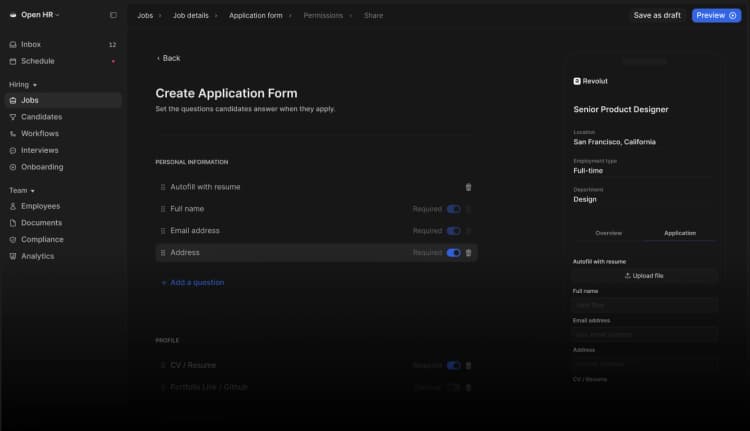The height and width of the screenshot is (431, 750).
Task: Click the Schedule calendar icon
Action: (x=13, y=61)
